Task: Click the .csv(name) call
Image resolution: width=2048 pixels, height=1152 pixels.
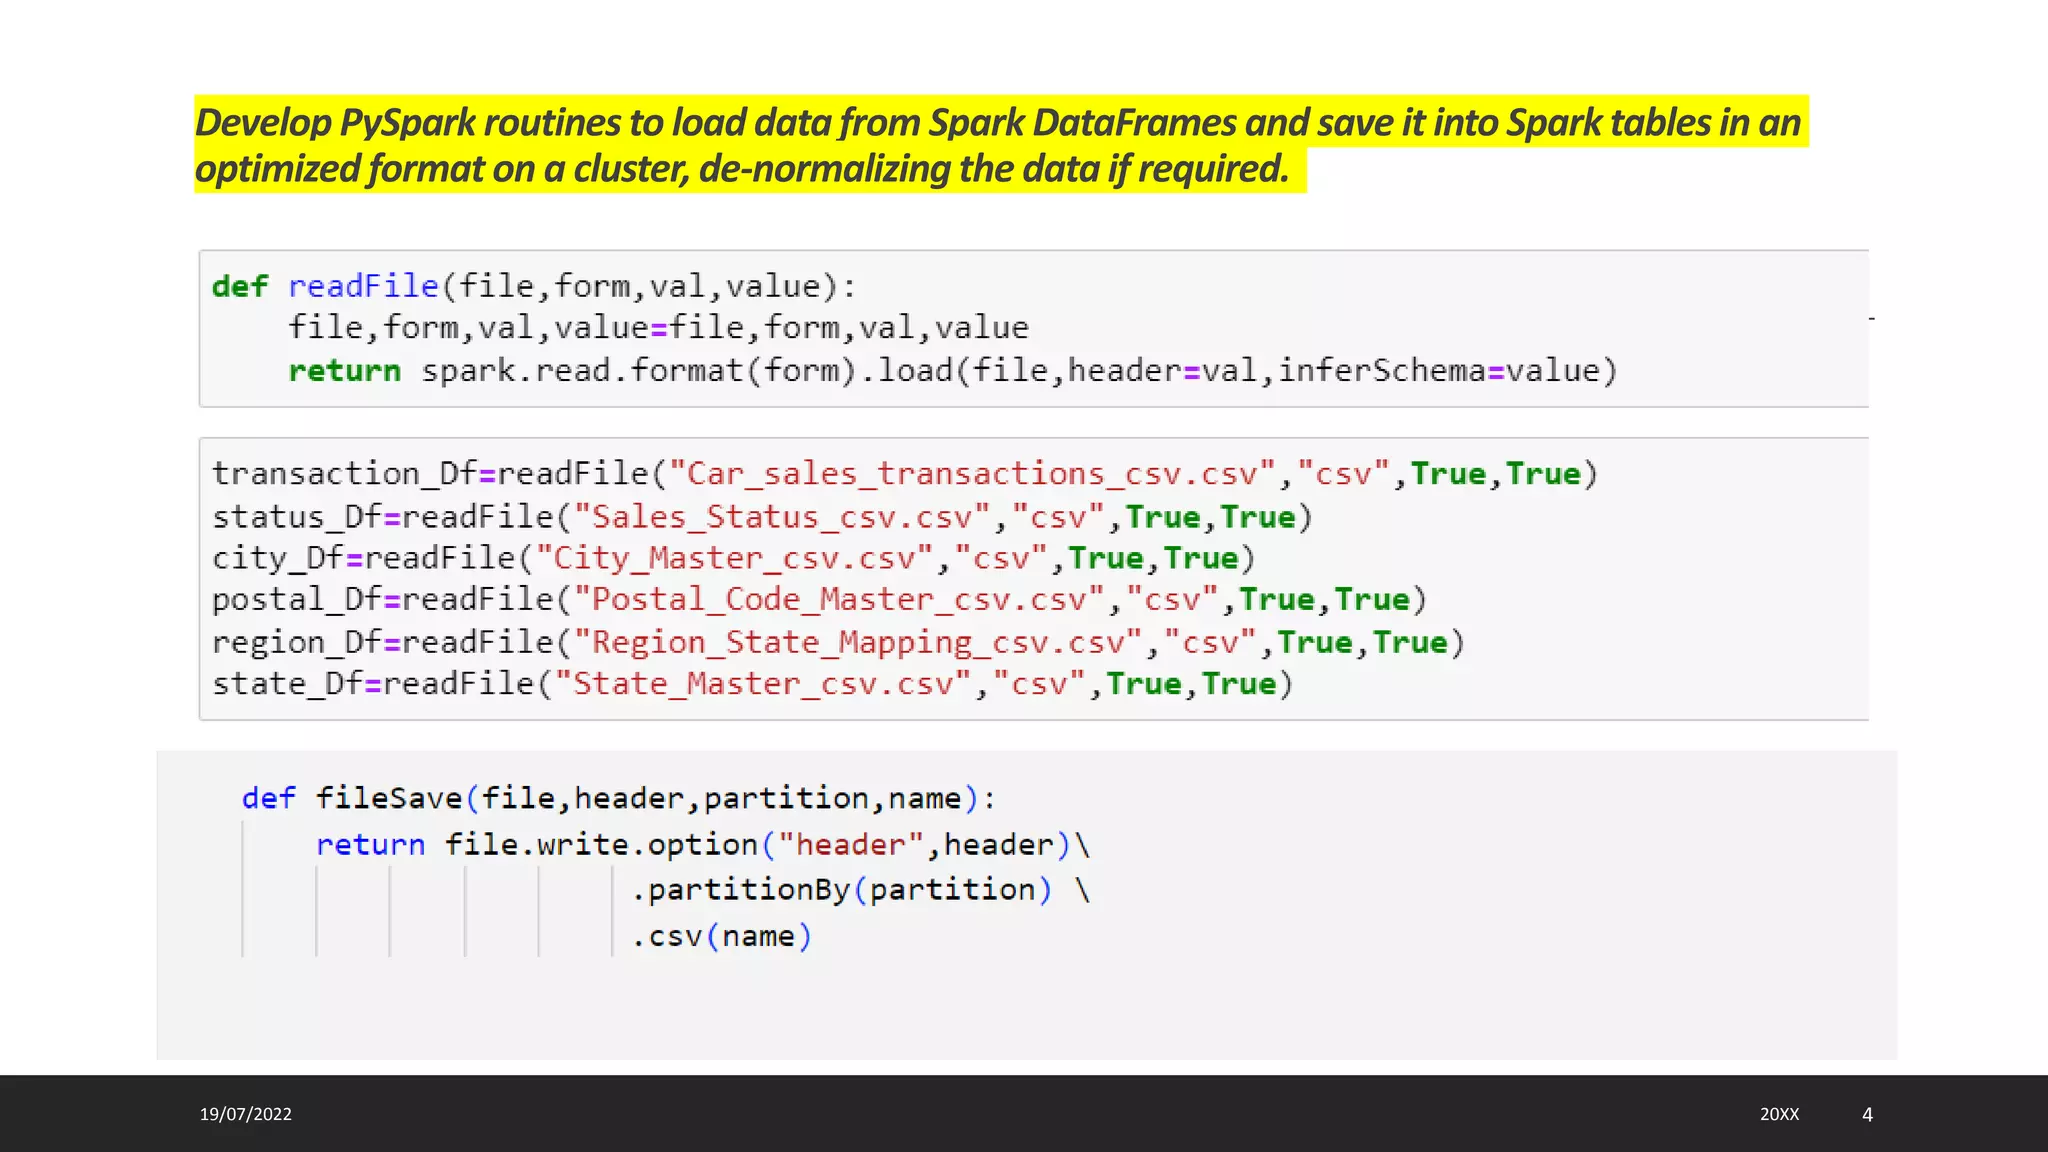Action: point(721,937)
